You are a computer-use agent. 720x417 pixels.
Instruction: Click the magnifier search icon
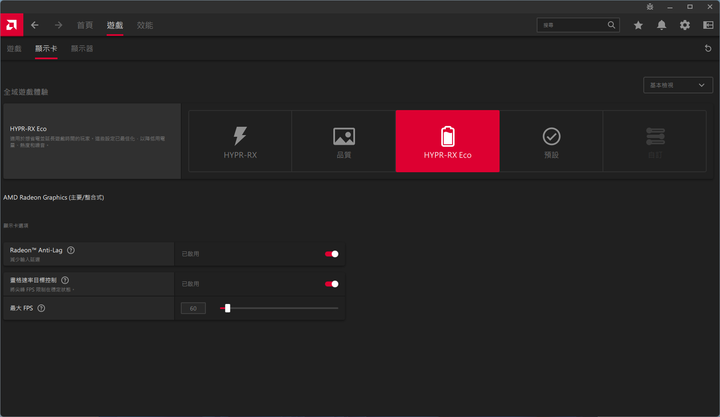pyautogui.click(x=611, y=25)
